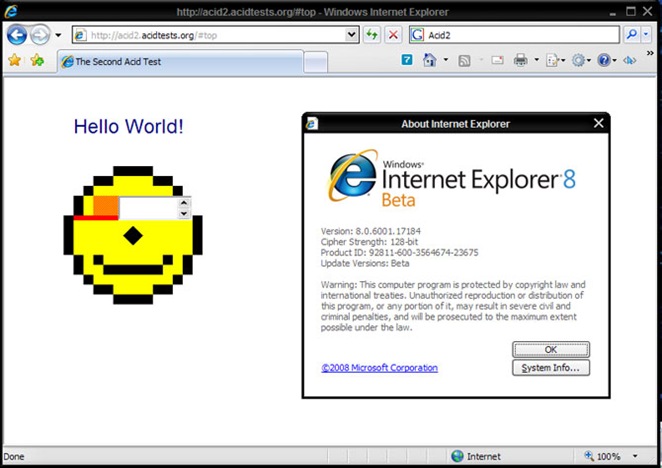Click the System Info... button
The image size is (662, 468).
click(x=551, y=367)
